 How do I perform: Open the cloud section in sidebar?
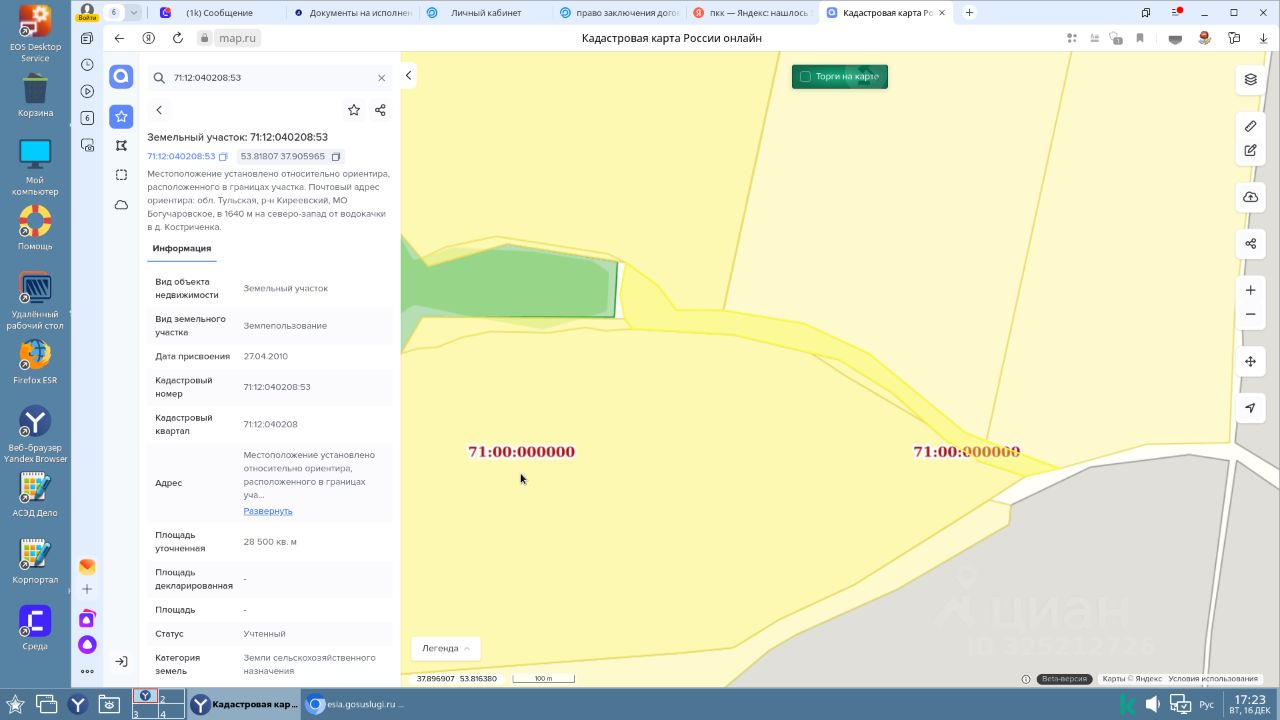[121, 204]
